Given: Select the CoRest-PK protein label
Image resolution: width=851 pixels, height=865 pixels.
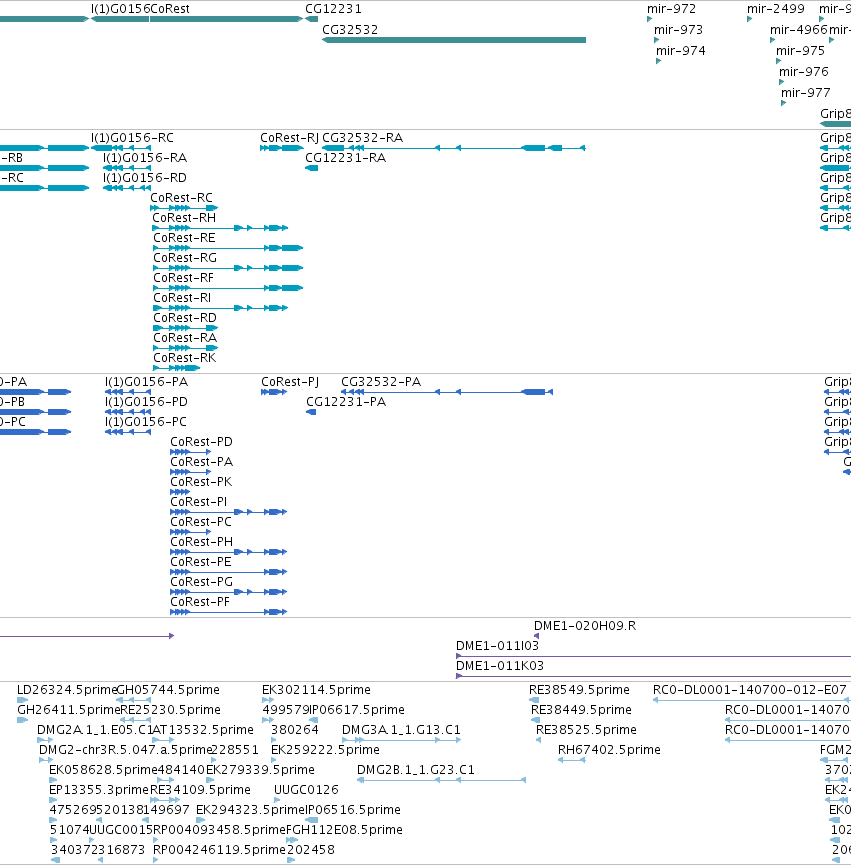Looking at the screenshot, I should [201, 482].
